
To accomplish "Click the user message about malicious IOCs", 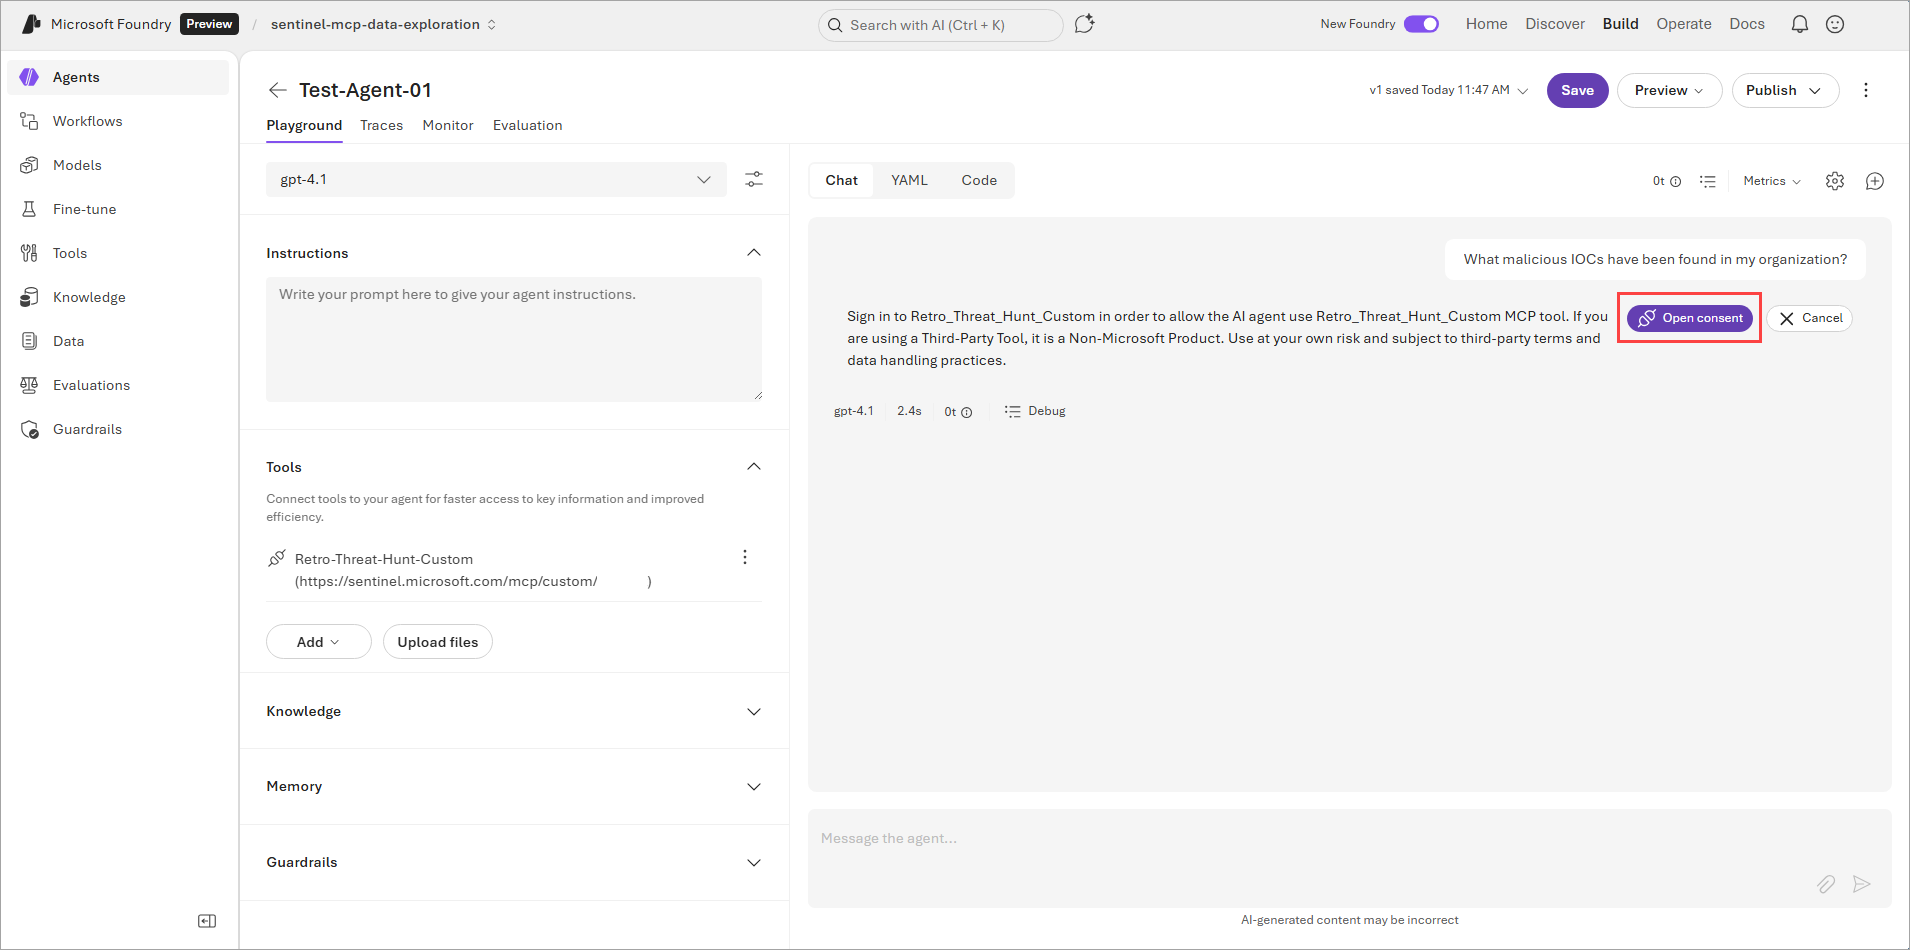I will tap(1655, 259).
